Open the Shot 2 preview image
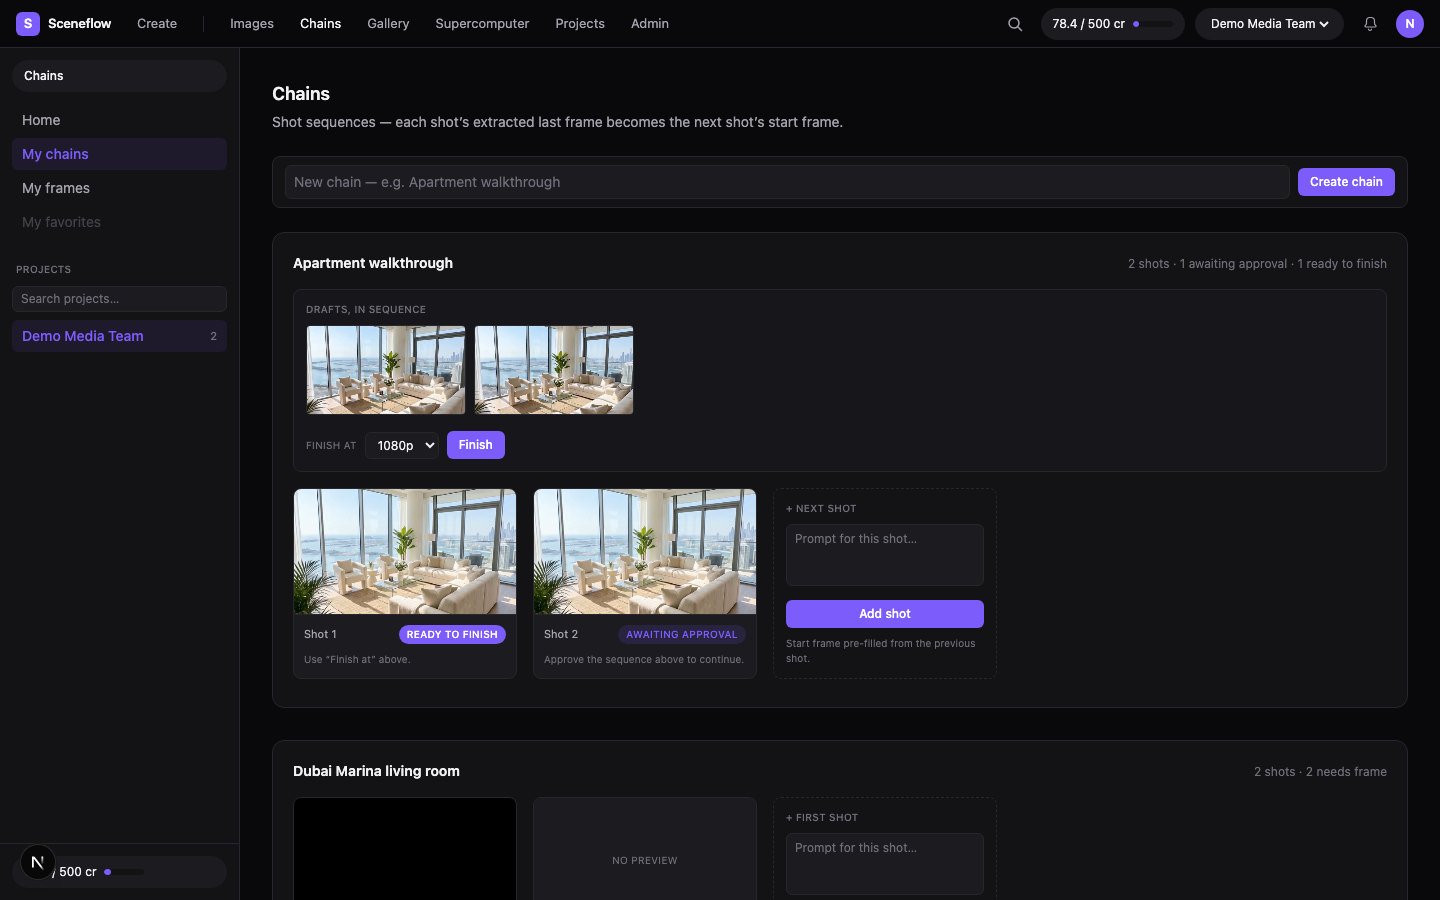 [x=645, y=551]
